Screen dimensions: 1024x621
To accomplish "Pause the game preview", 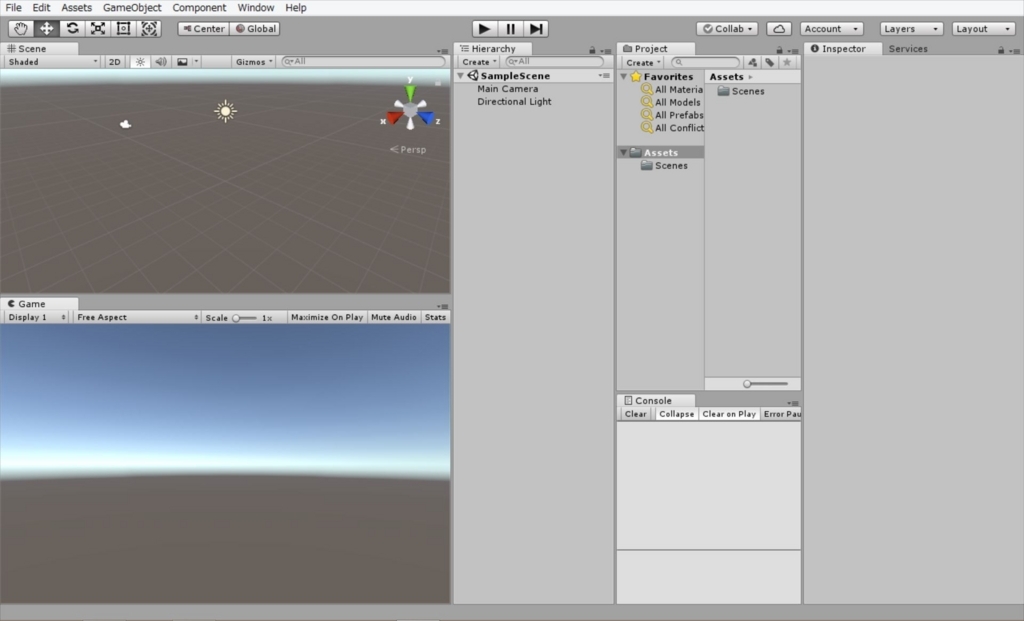I will tap(510, 29).
